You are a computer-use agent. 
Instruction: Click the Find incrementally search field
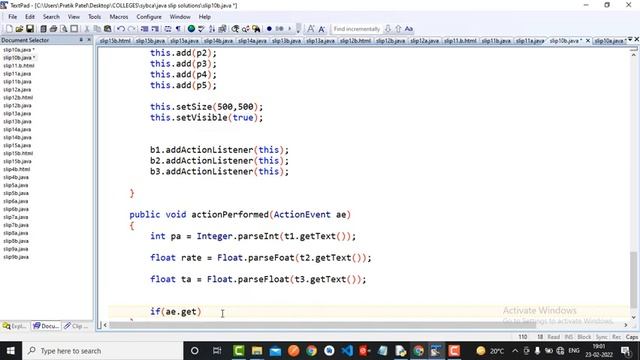pyautogui.click(x=356, y=29)
